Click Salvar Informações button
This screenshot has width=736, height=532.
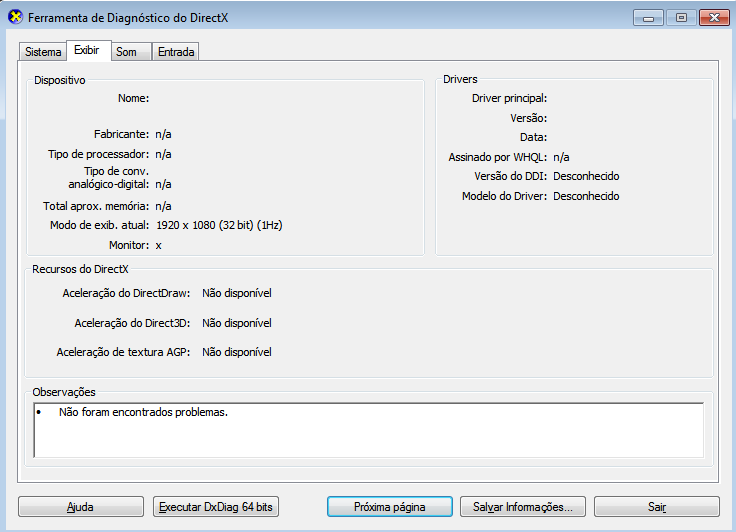523,507
